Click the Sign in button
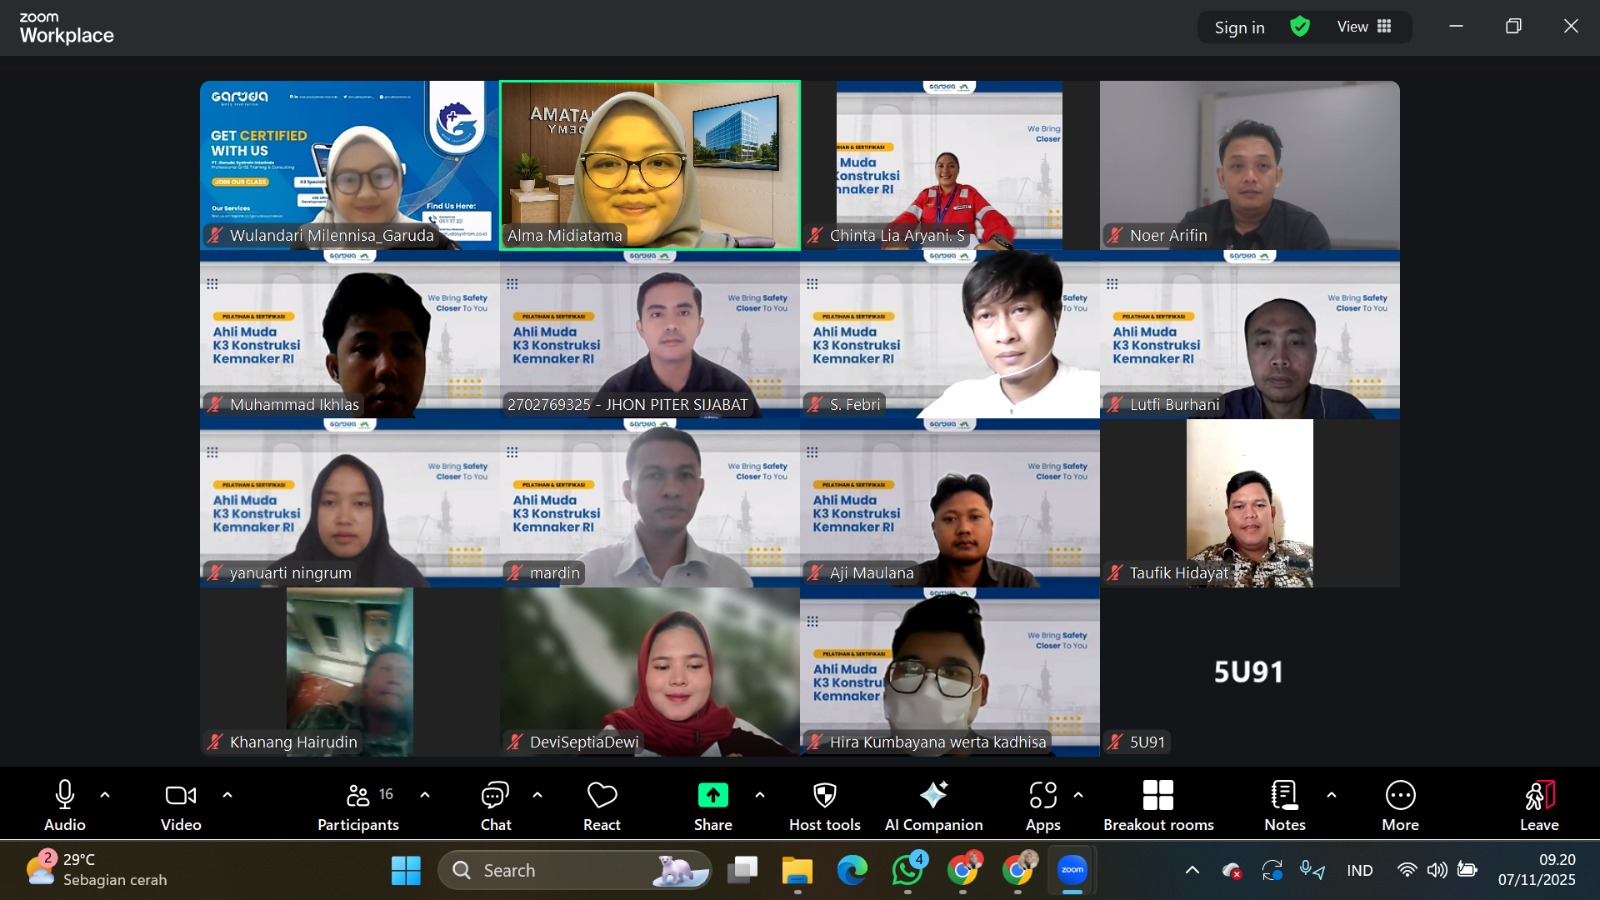1600x900 pixels. 1239,28
